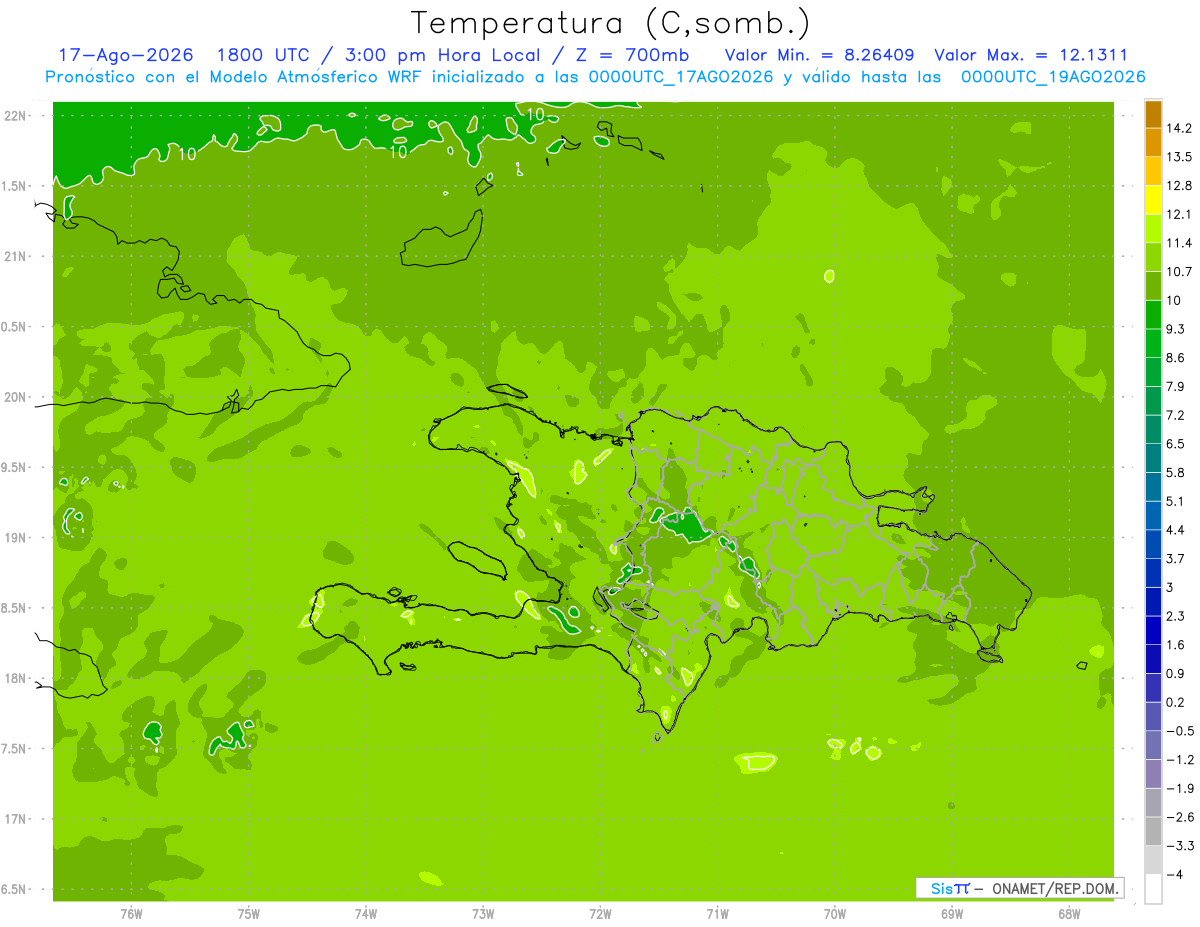1200x927 pixels.
Task: Click the "74W" longitude label
Action: [x=365, y=913]
